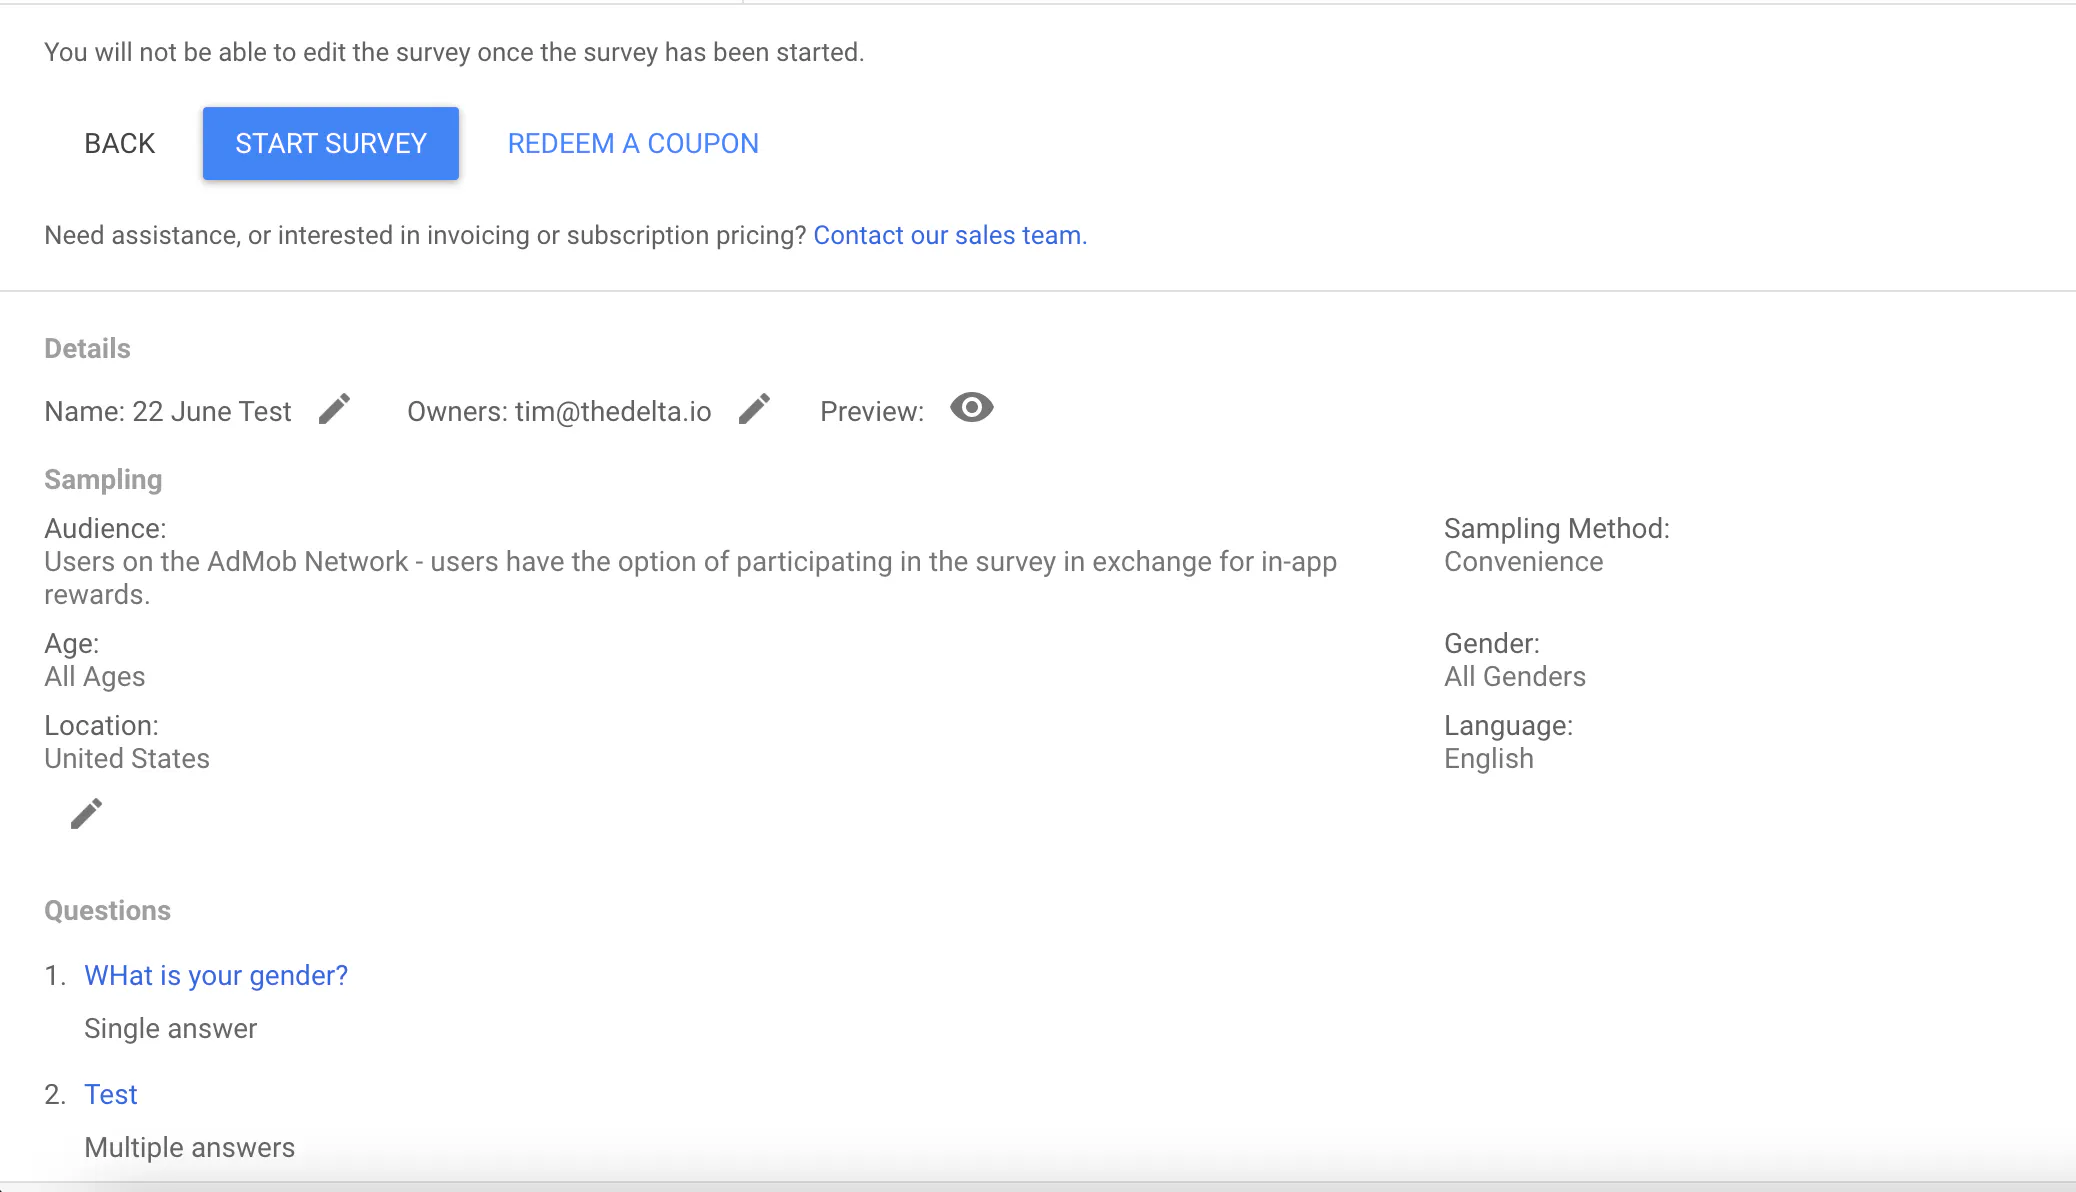Image resolution: width=2076 pixels, height=1192 pixels.
Task: Click the Details section header
Action: click(x=86, y=348)
